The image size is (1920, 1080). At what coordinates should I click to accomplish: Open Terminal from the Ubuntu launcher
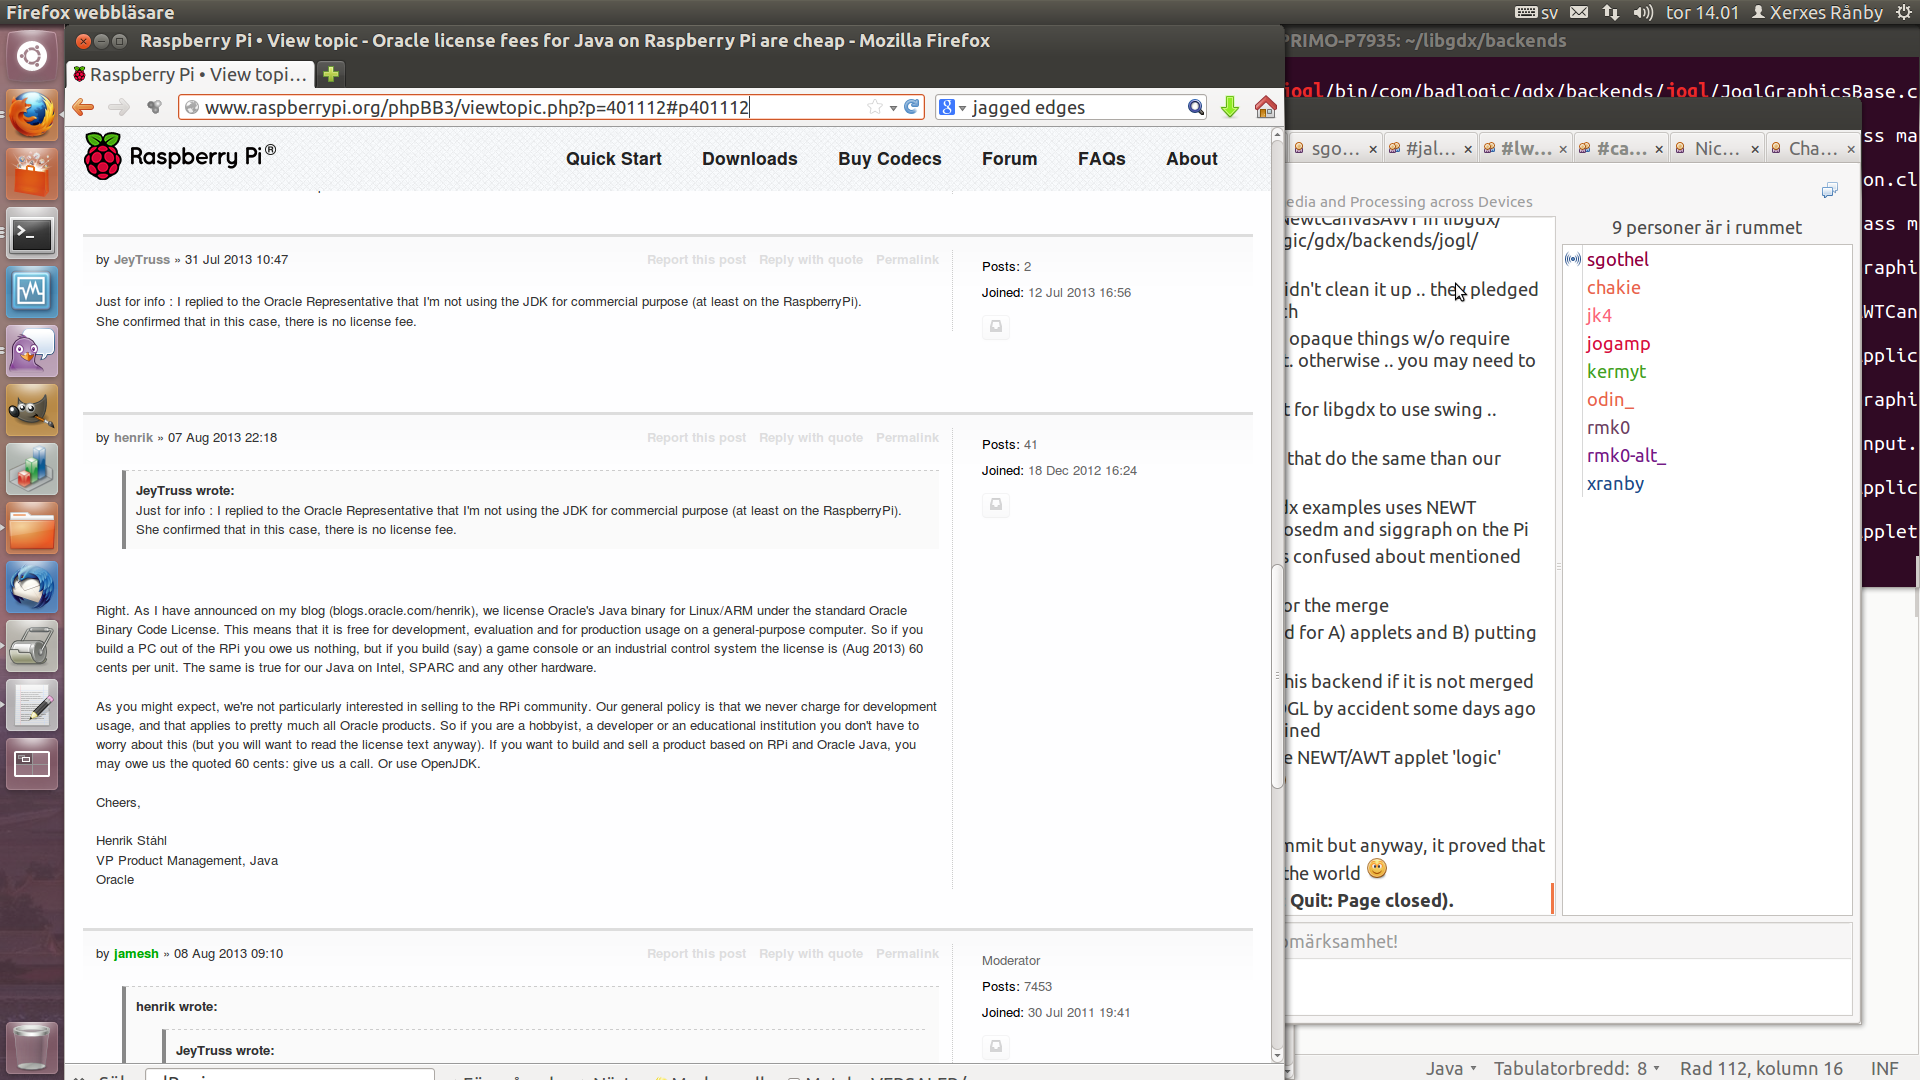[32, 234]
